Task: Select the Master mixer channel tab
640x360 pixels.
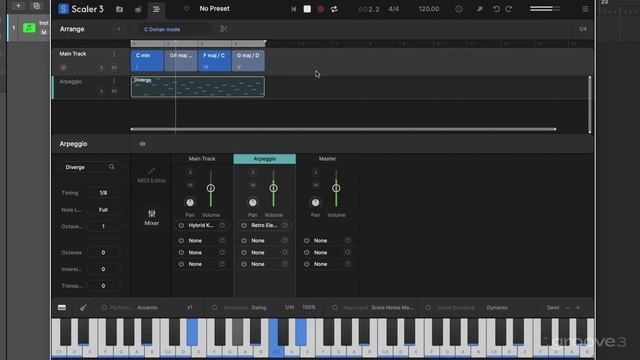Action: click(327, 159)
